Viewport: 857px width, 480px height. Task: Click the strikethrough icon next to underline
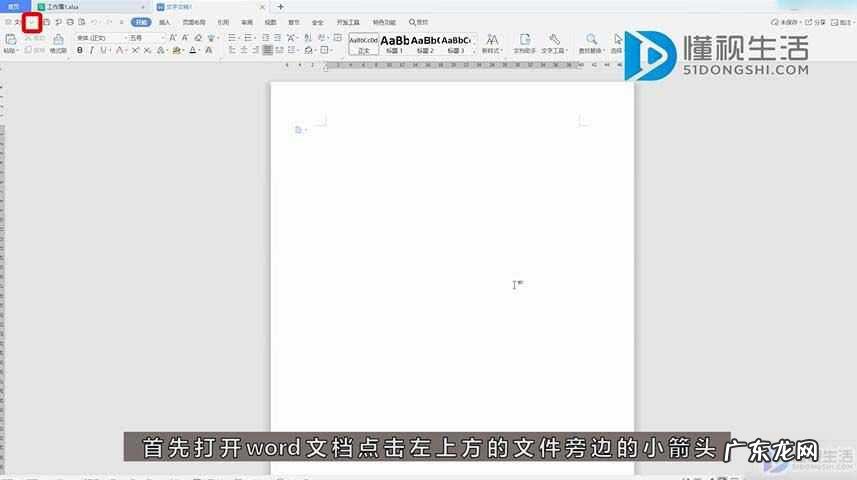[119, 50]
